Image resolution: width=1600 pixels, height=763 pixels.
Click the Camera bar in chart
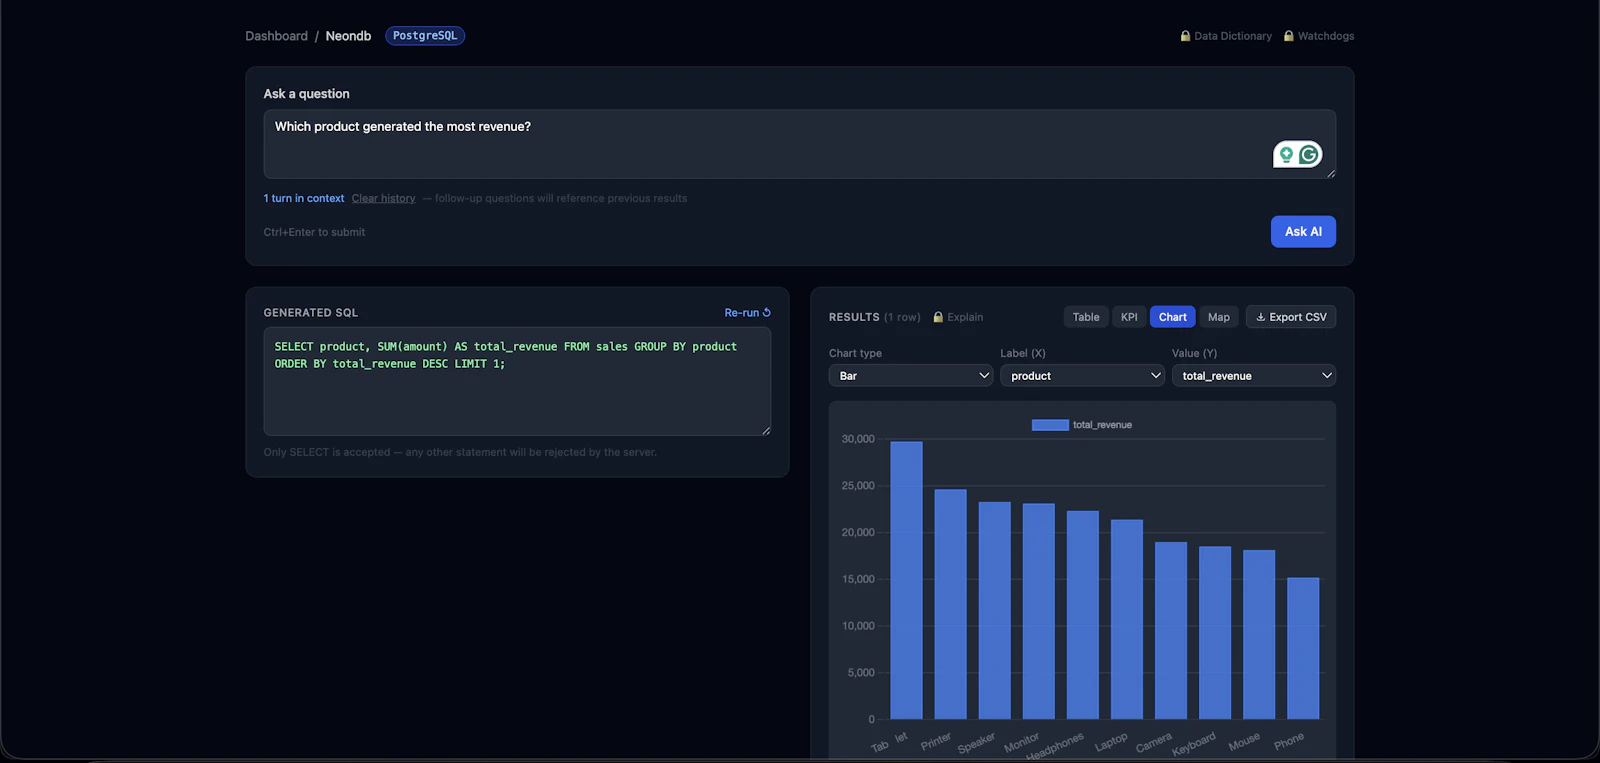click(1171, 630)
